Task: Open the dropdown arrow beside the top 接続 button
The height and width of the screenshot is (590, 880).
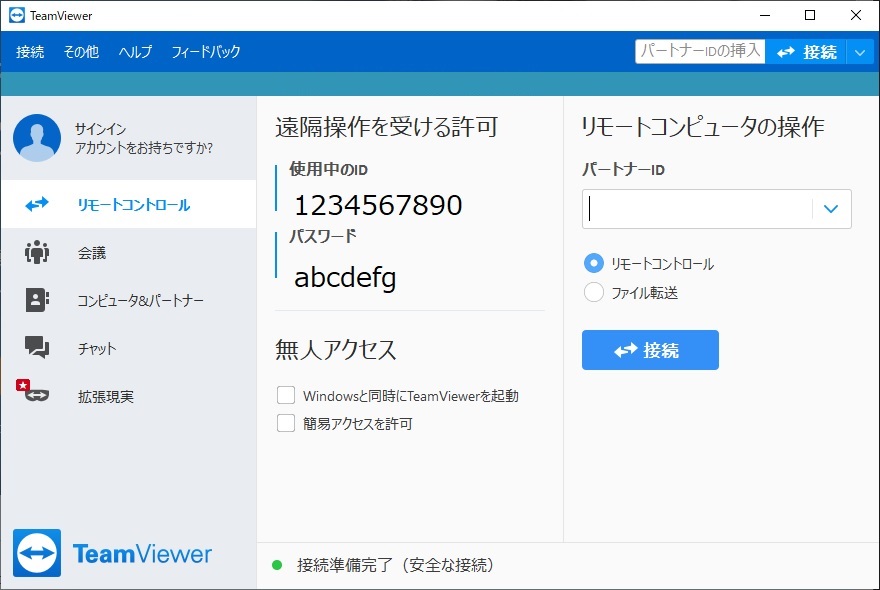Action: click(860, 52)
